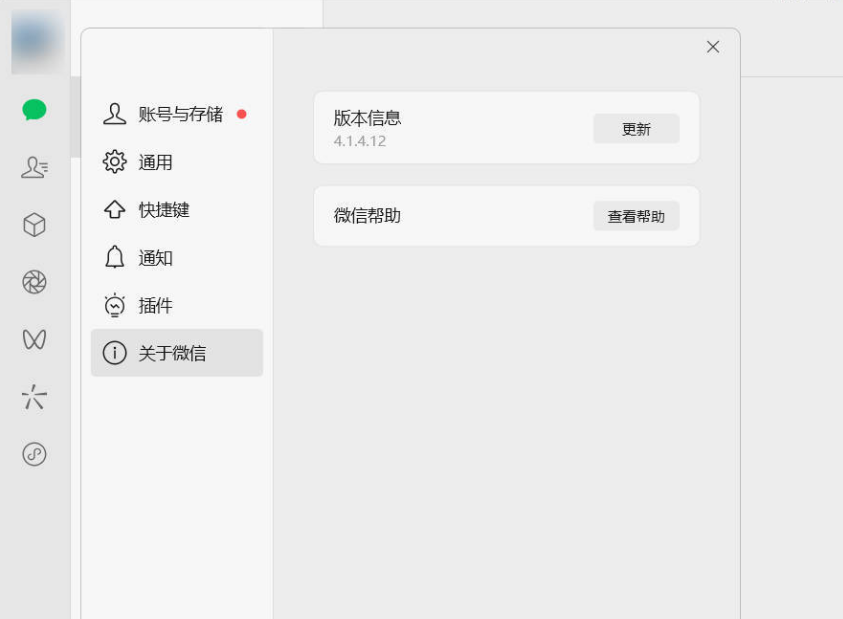Click the 更新 update button
Screen dimensions: 843x619
point(636,129)
